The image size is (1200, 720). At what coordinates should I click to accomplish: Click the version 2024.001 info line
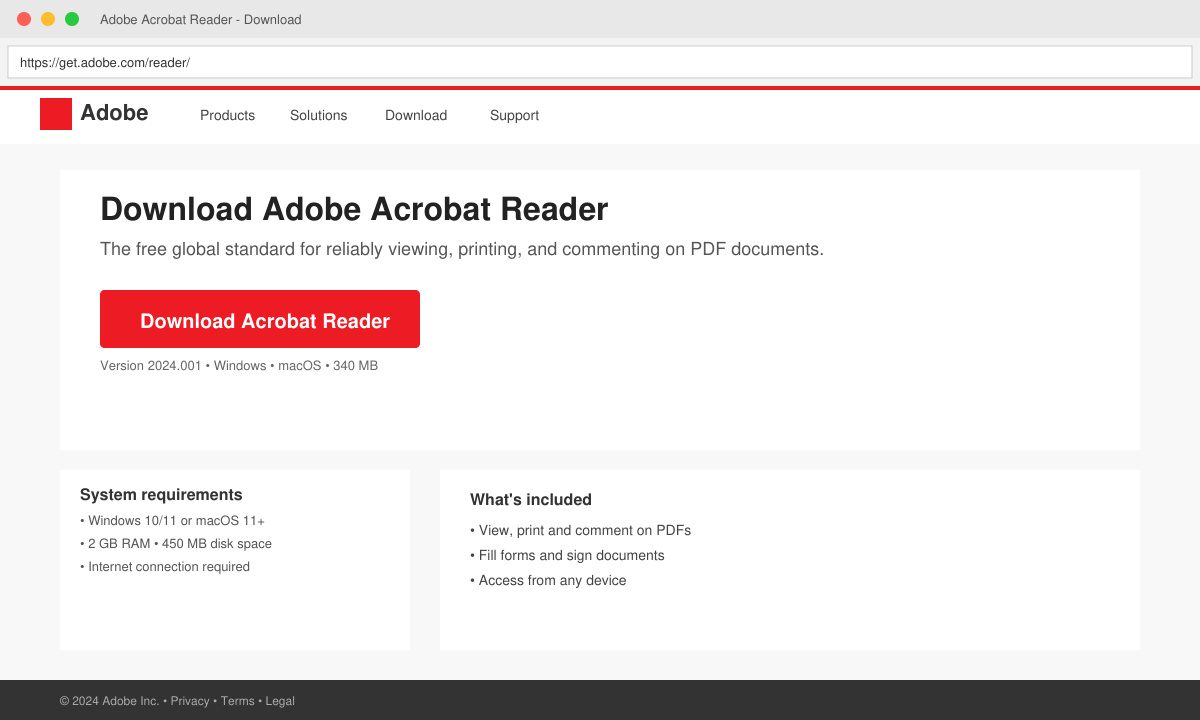239,366
